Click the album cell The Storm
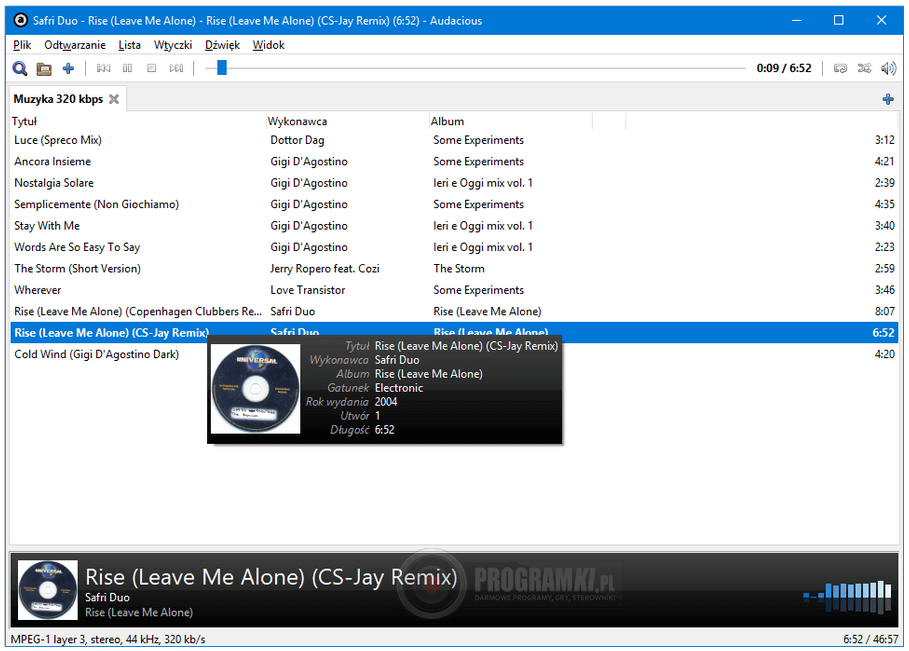Viewport: 909px width, 651px height. pyautogui.click(x=459, y=268)
